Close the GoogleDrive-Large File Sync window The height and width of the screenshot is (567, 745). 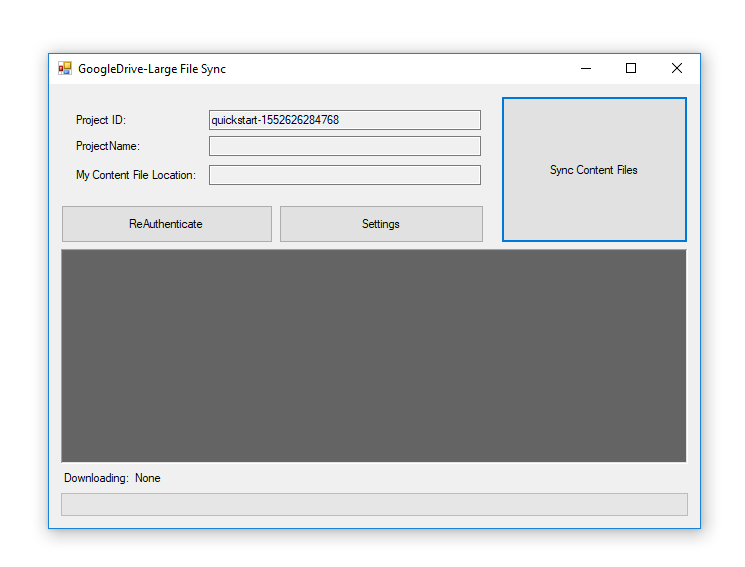pyautogui.click(x=677, y=68)
